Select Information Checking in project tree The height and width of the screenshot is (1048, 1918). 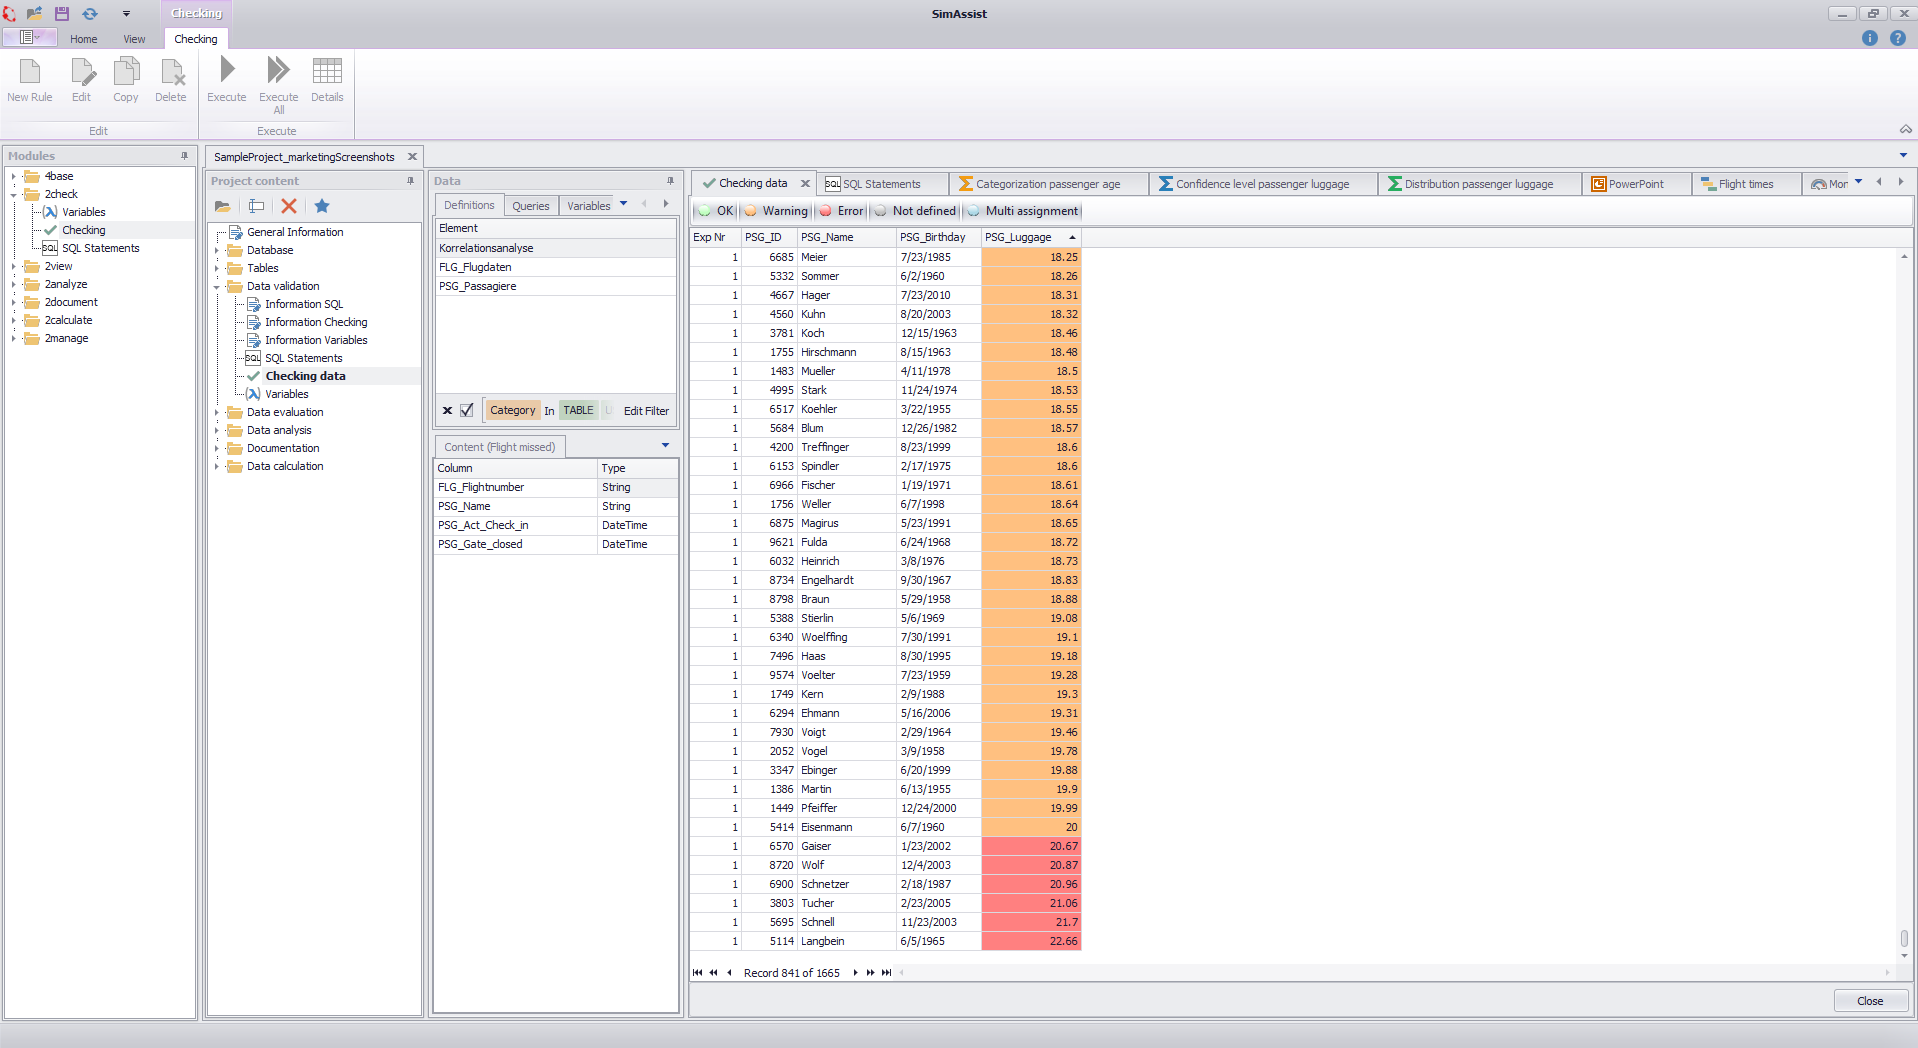click(x=316, y=322)
